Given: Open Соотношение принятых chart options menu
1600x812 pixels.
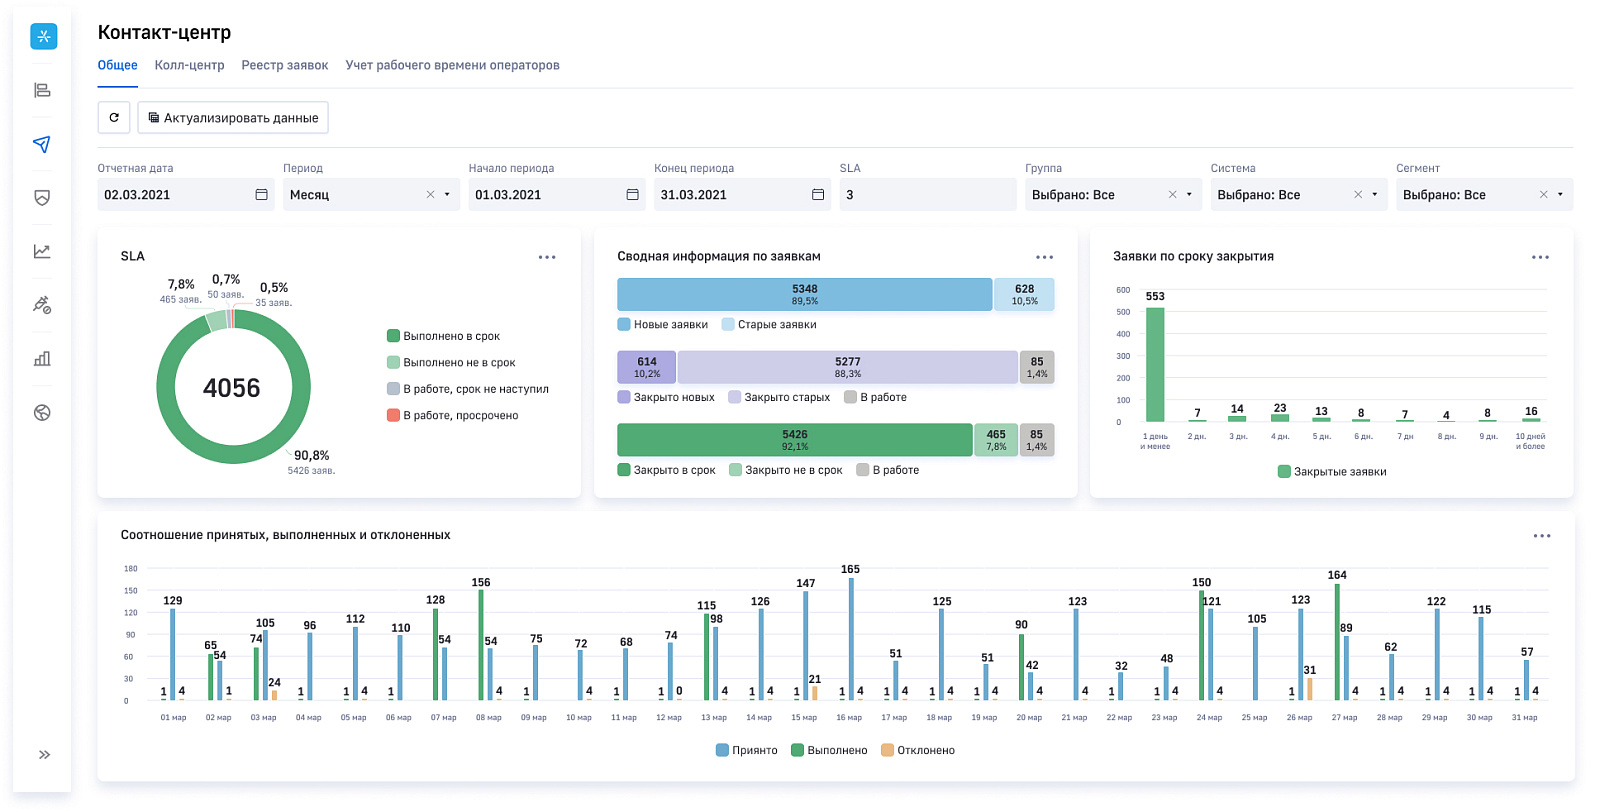Looking at the screenshot, I should (x=1542, y=536).
